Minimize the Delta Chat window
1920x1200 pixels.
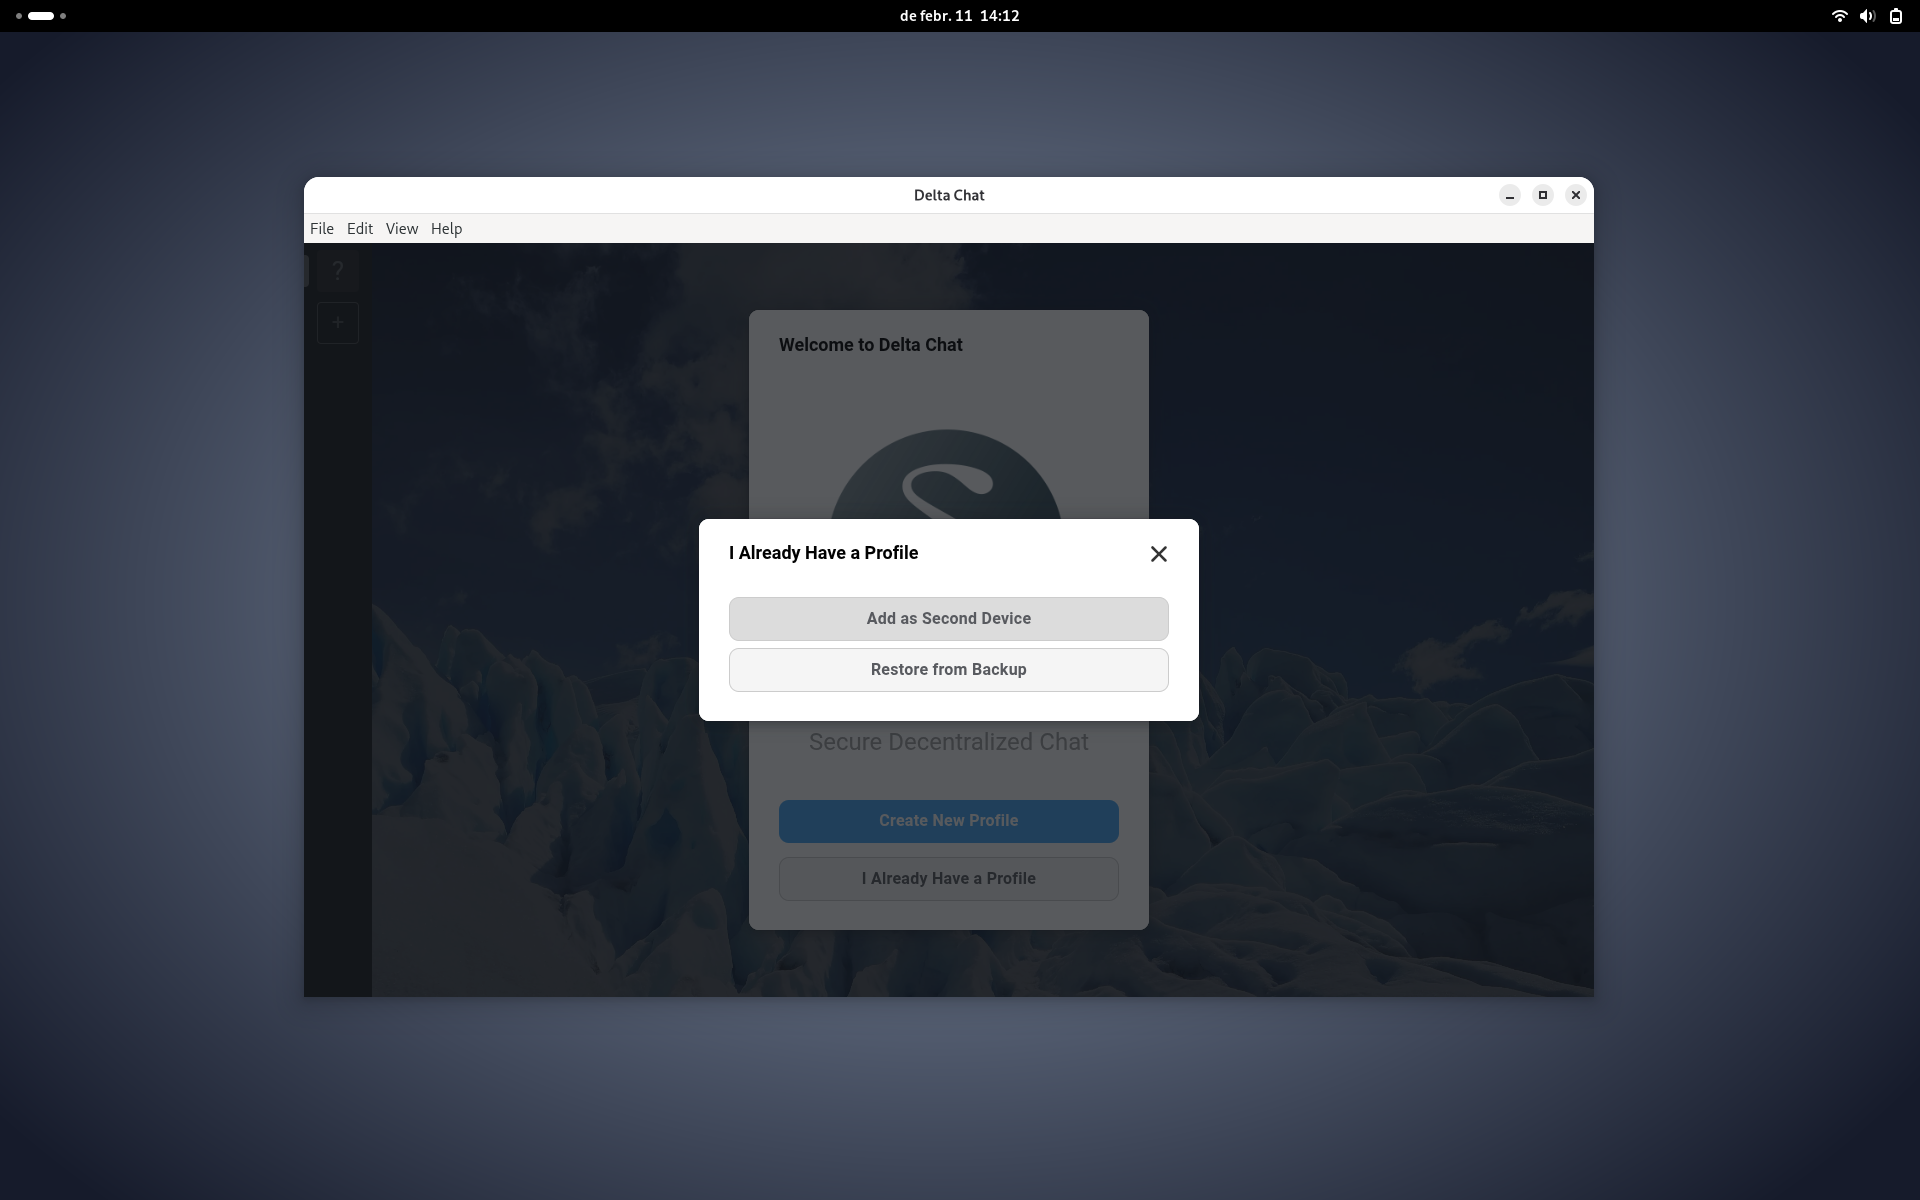coord(1509,195)
